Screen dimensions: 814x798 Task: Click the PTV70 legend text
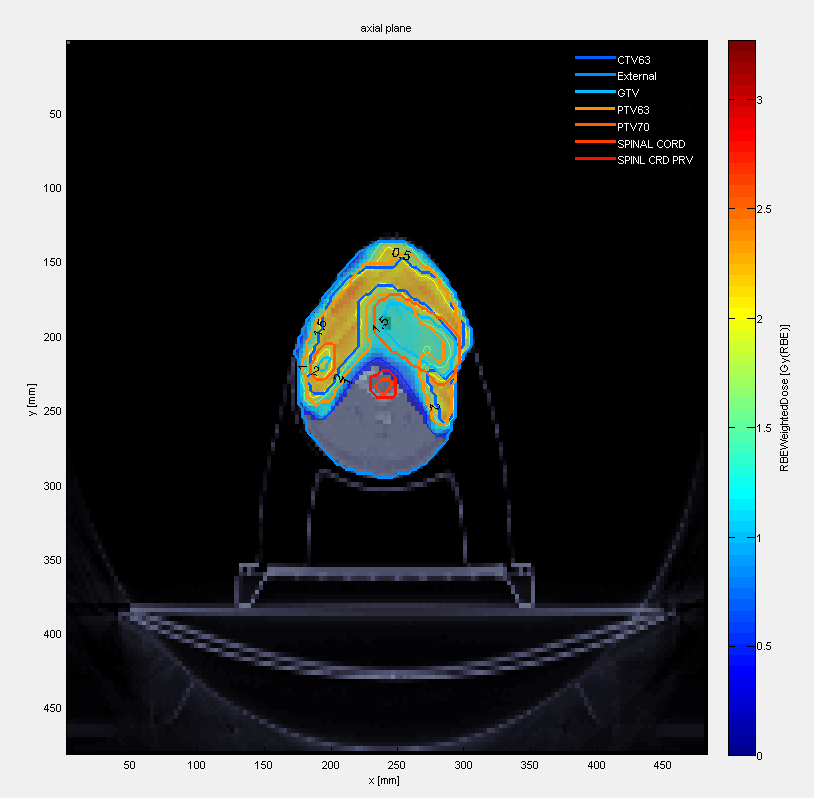coord(634,127)
